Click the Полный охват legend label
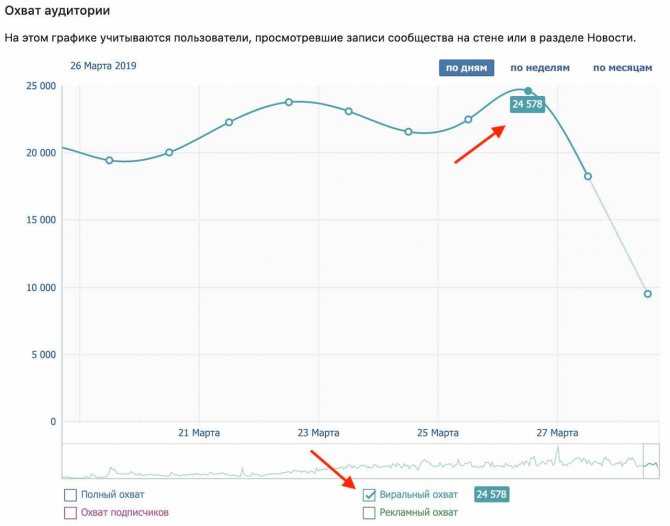Screen dimensions: 670x526 click(x=112, y=495)
